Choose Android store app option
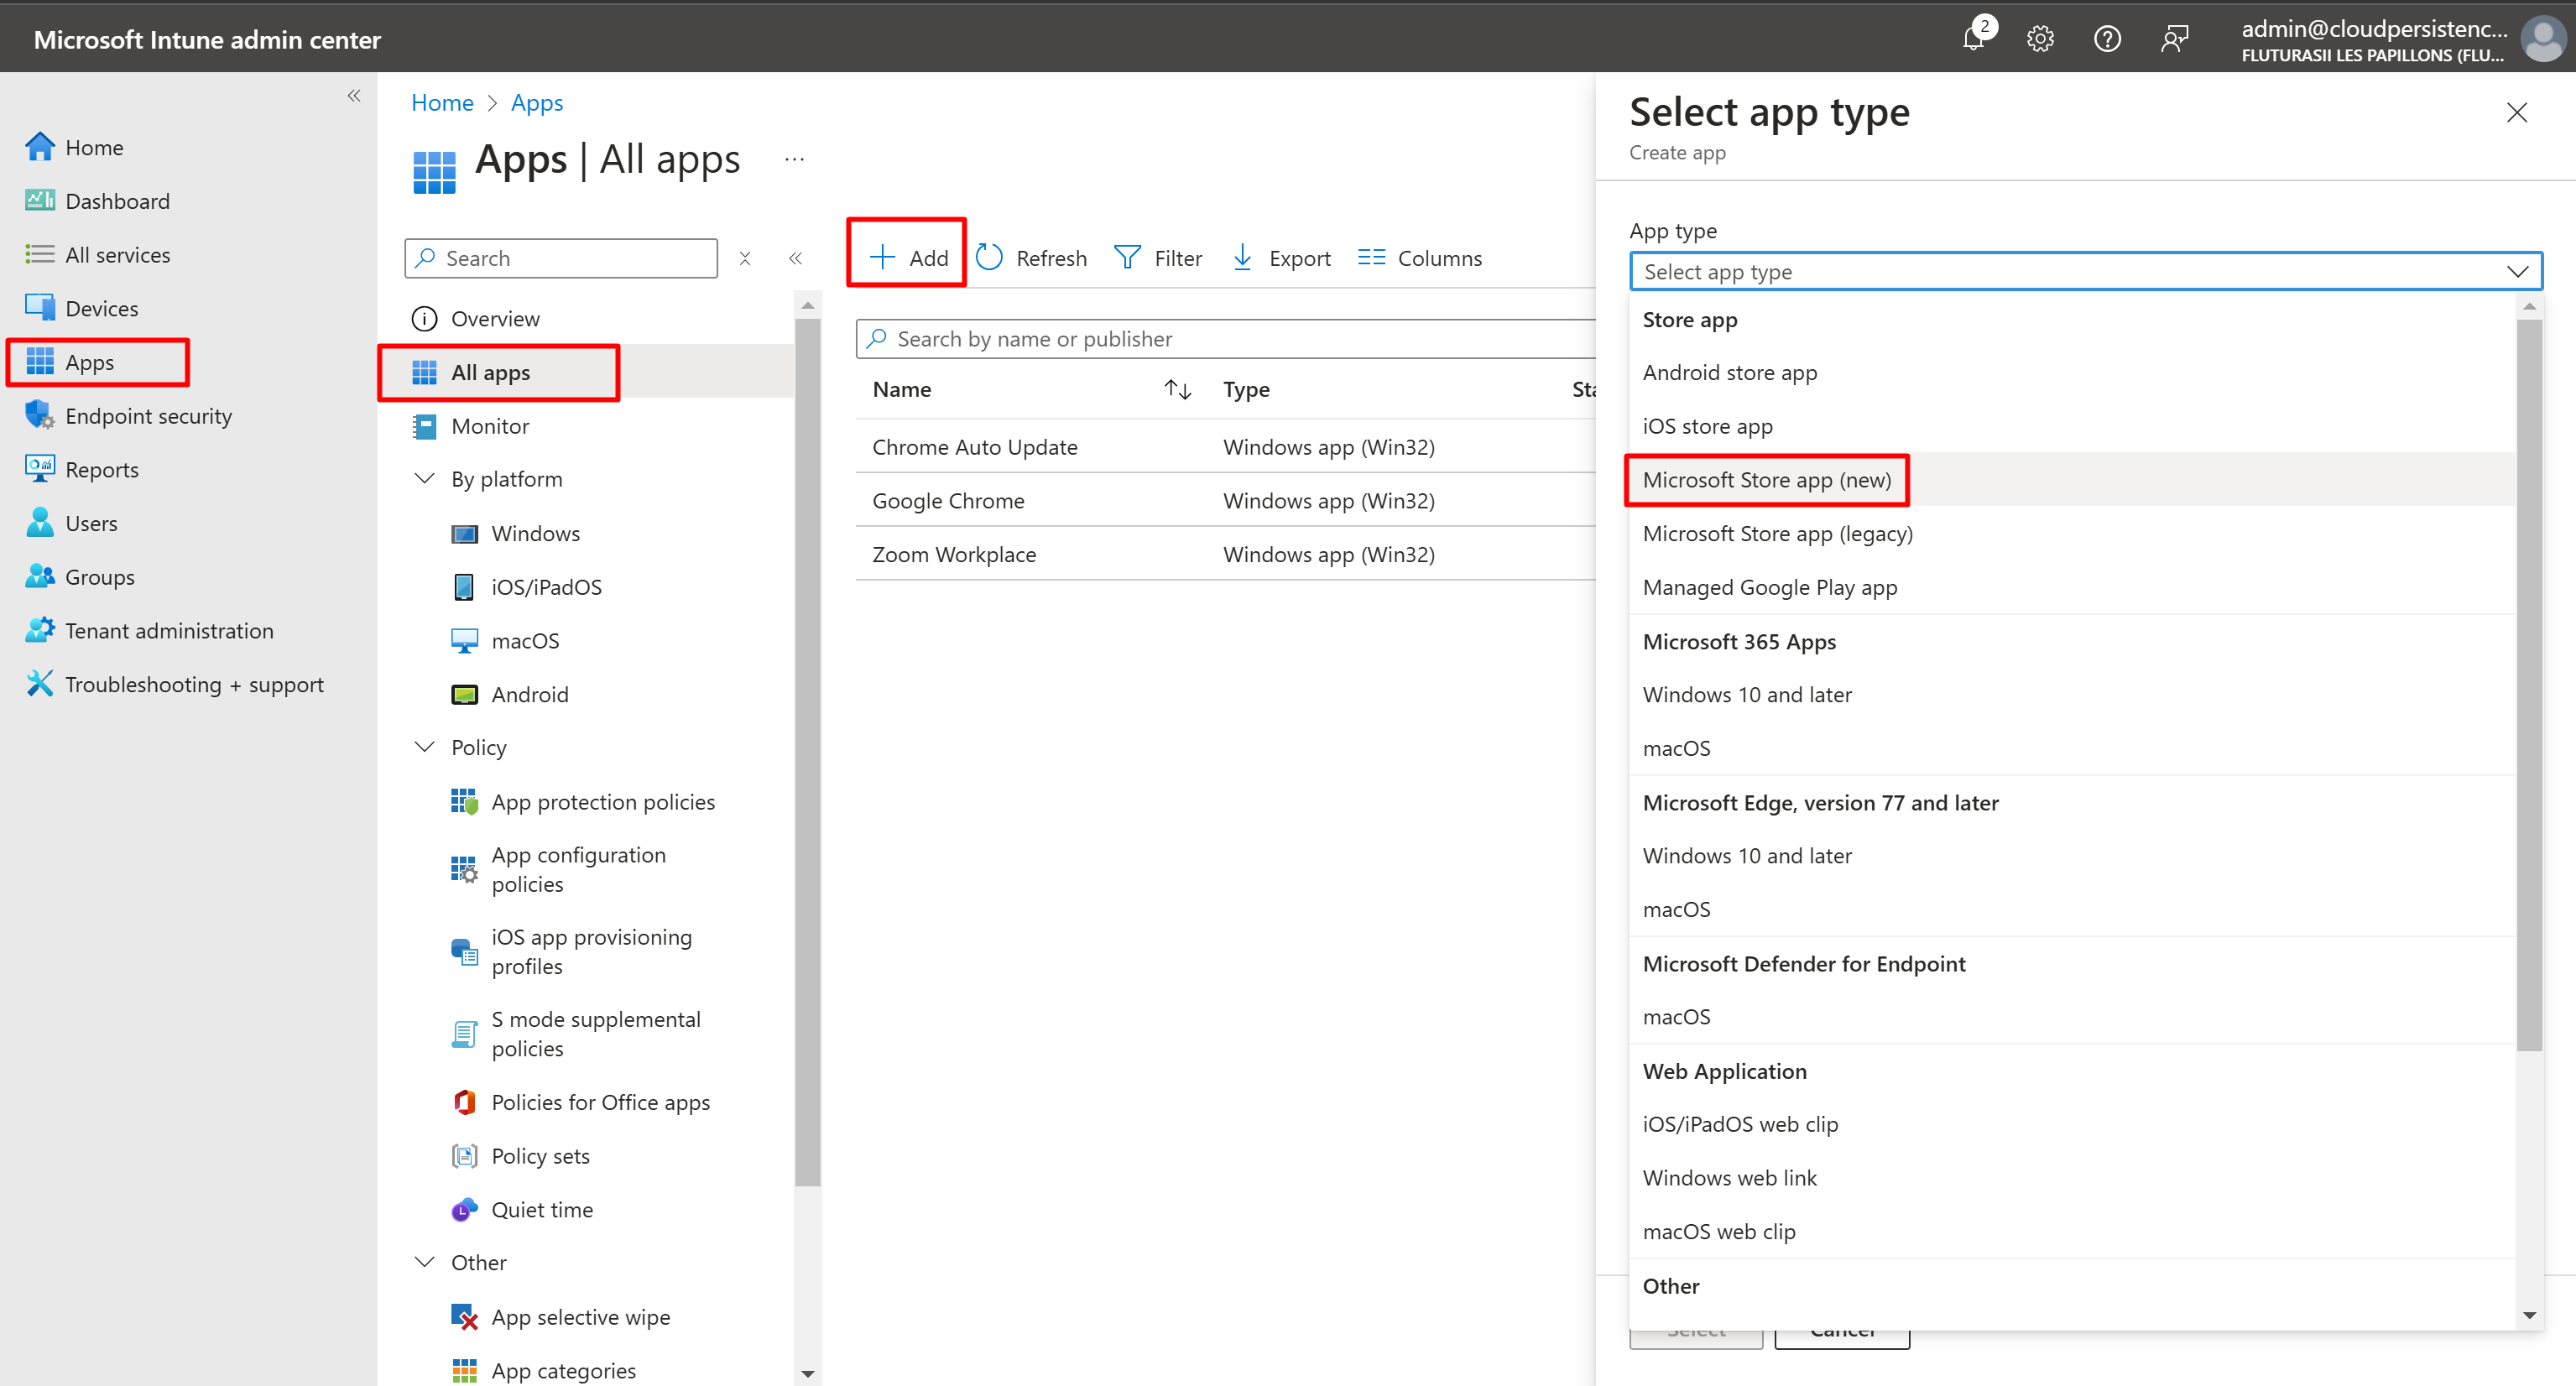2576x1386 pixels. (x=2073, y=373)
